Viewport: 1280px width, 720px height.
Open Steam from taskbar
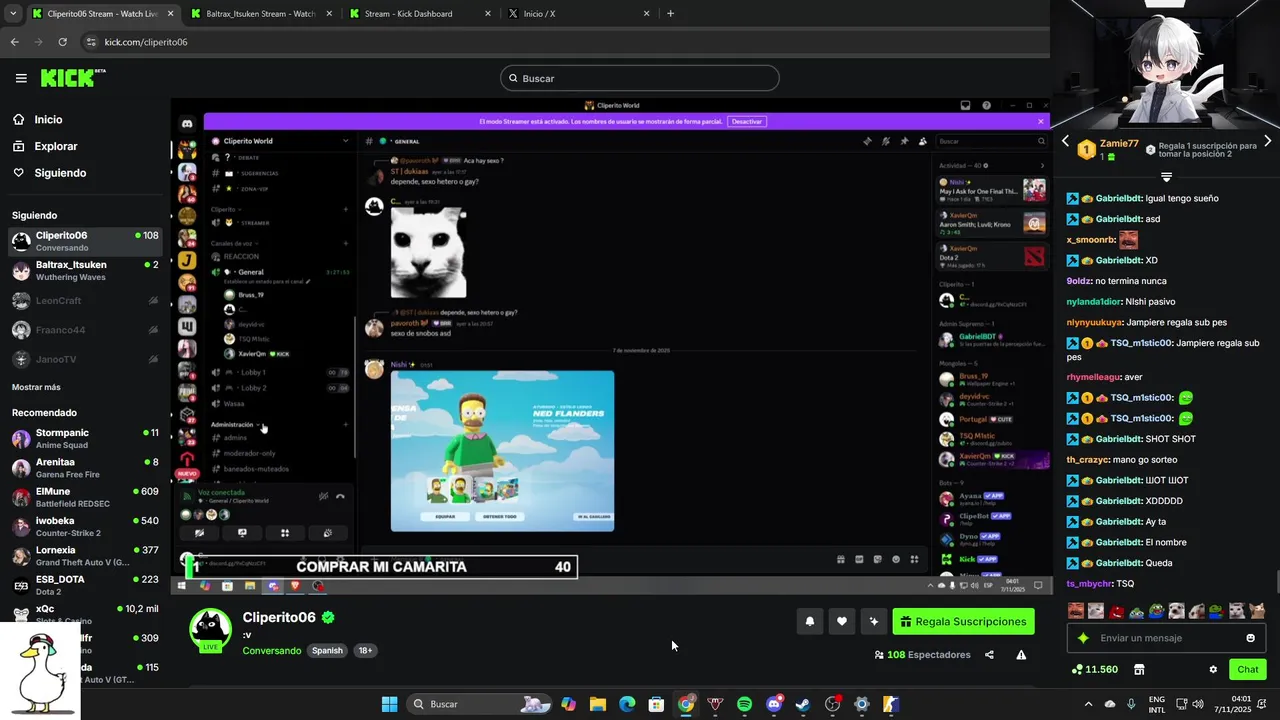pyautogui.click(x=803, y=704)
